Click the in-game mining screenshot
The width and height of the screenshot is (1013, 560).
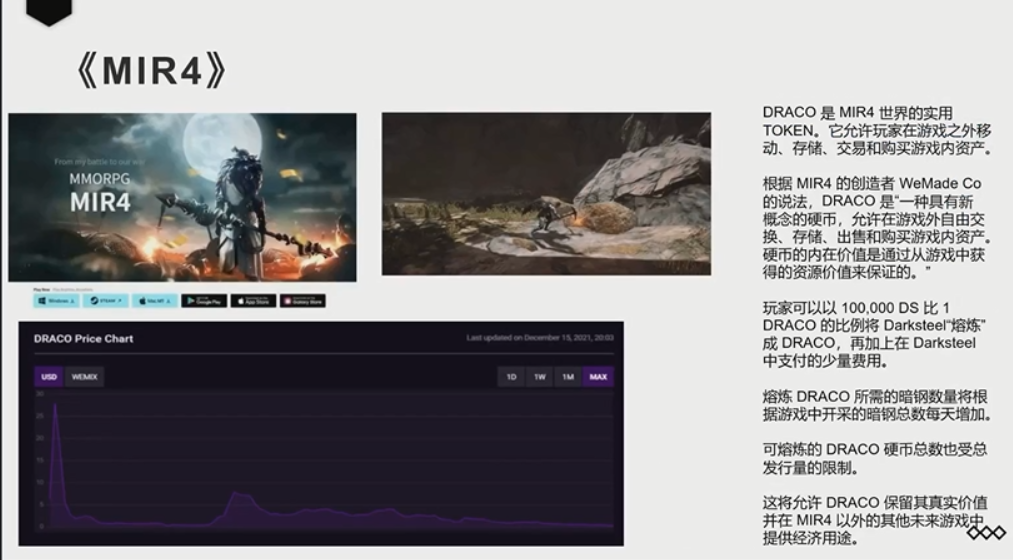546,194
